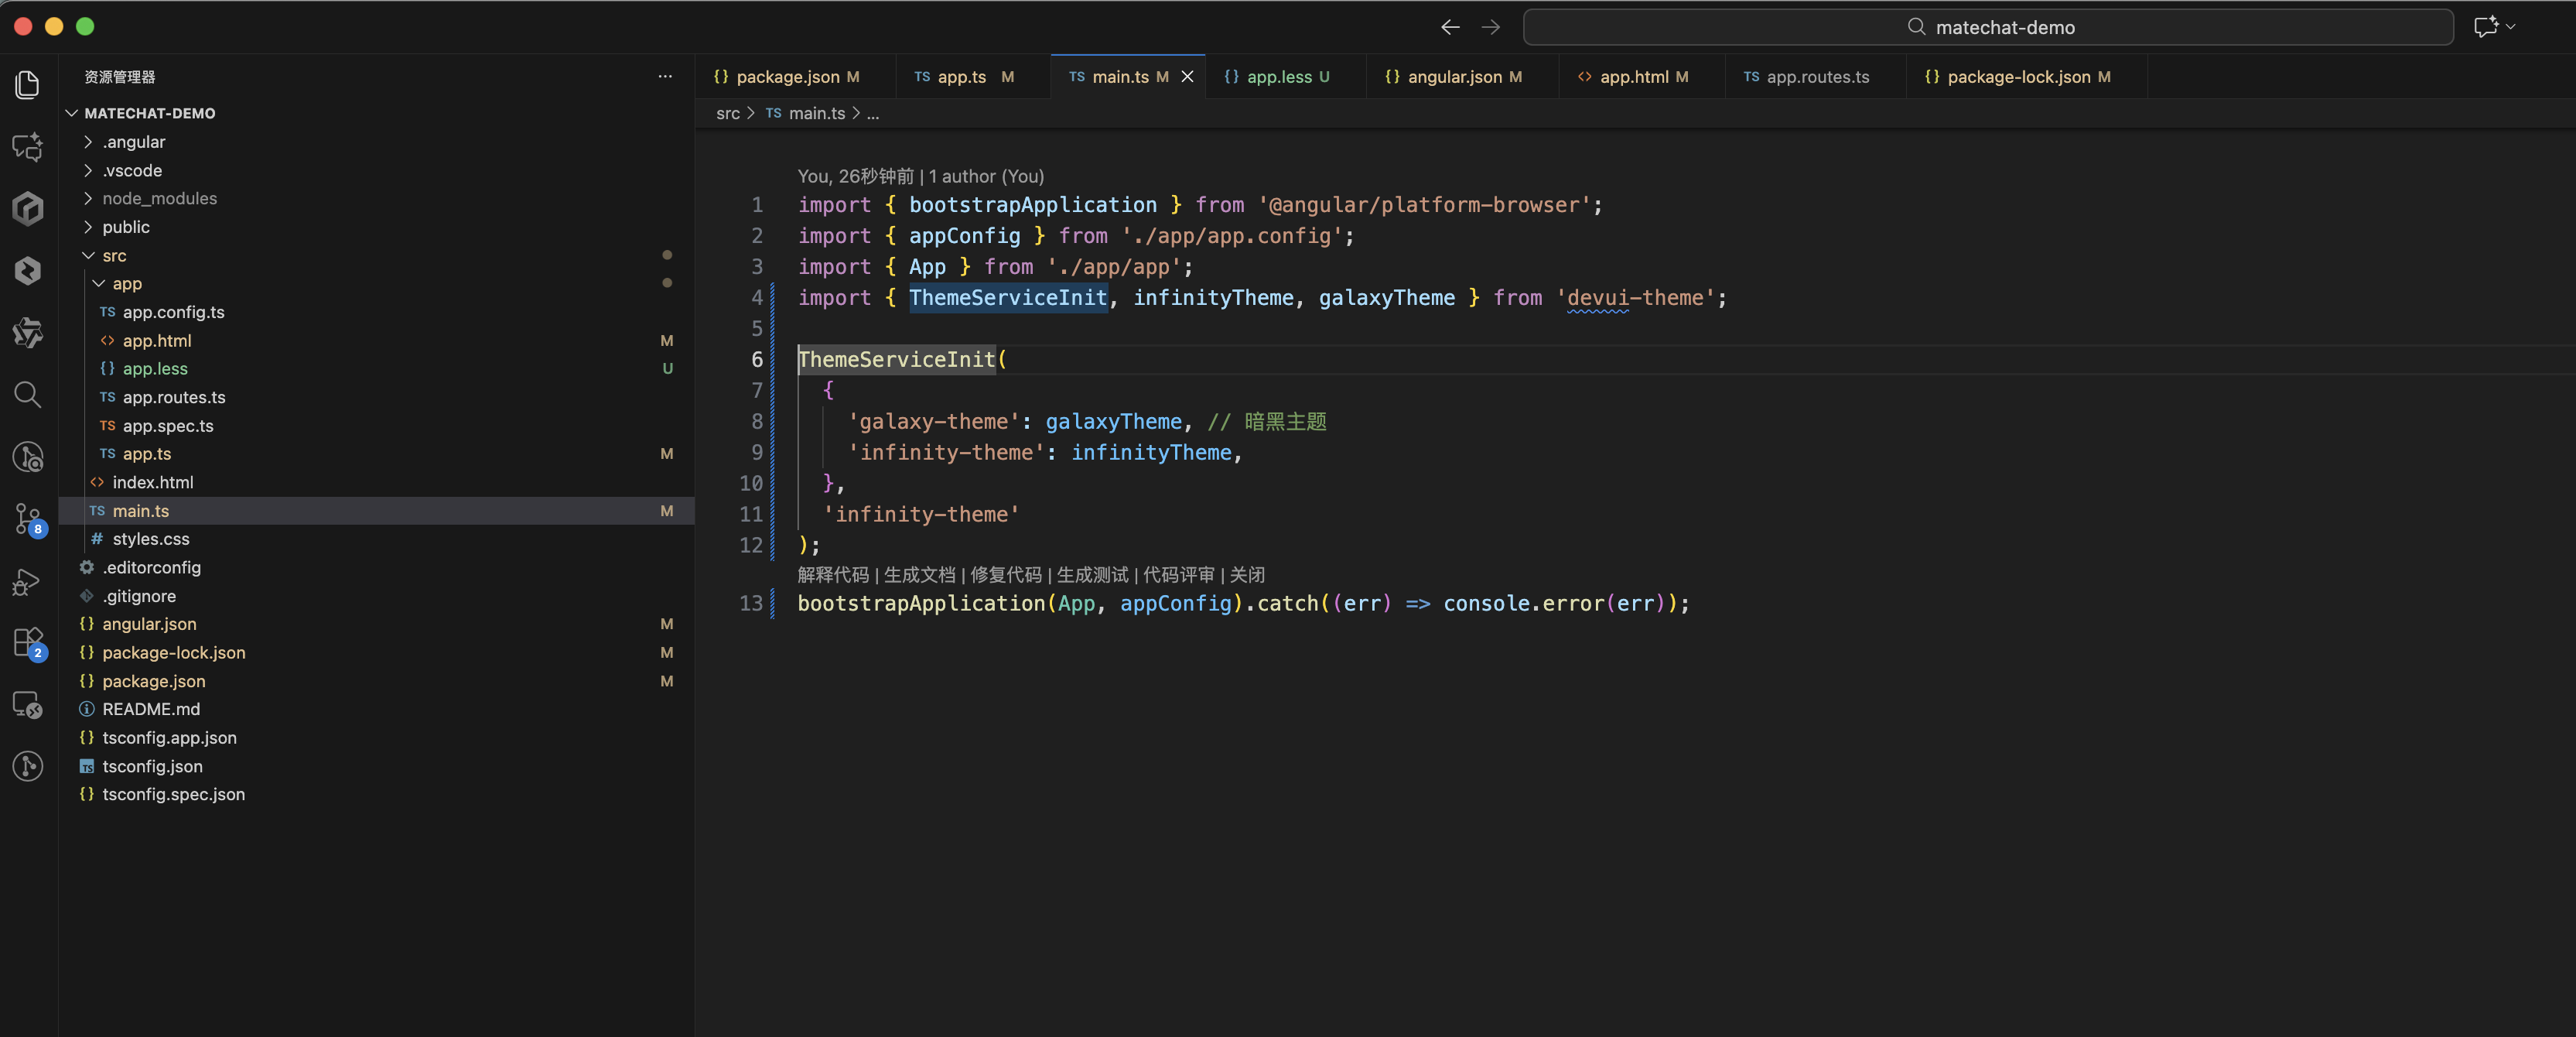Screen dimensions: 2576x1037
Task: Close the main.ts tab
Action: point(1187,77)
